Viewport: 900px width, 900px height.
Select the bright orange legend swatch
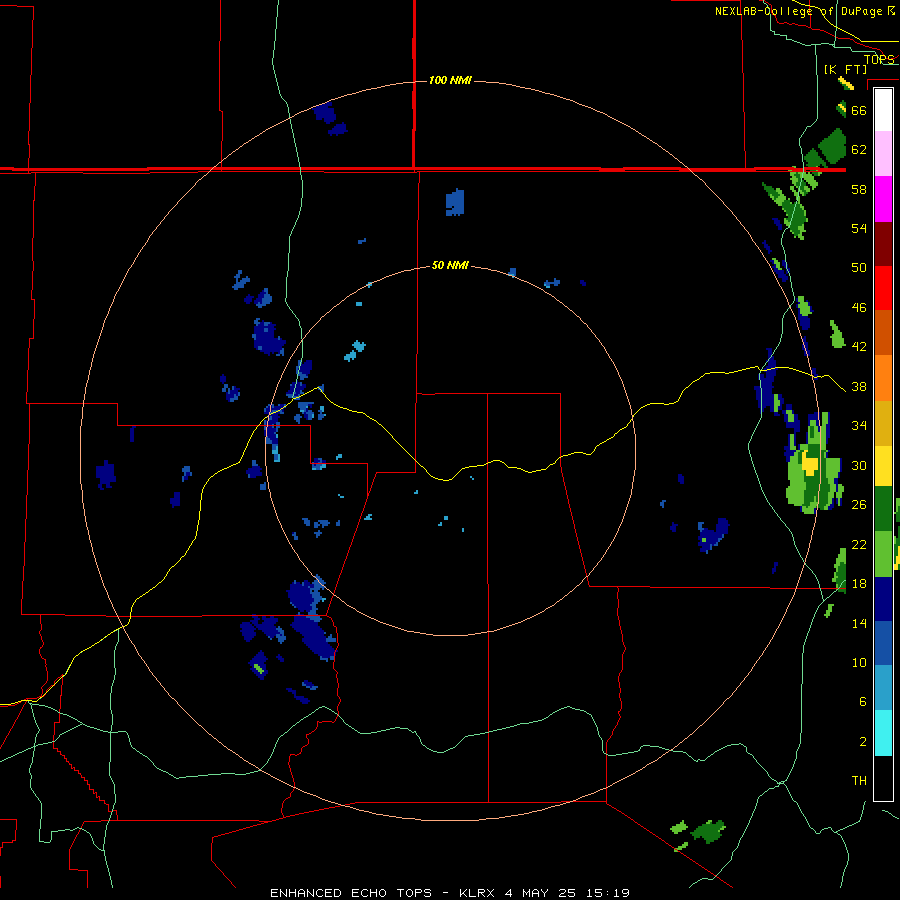[883, 378]
